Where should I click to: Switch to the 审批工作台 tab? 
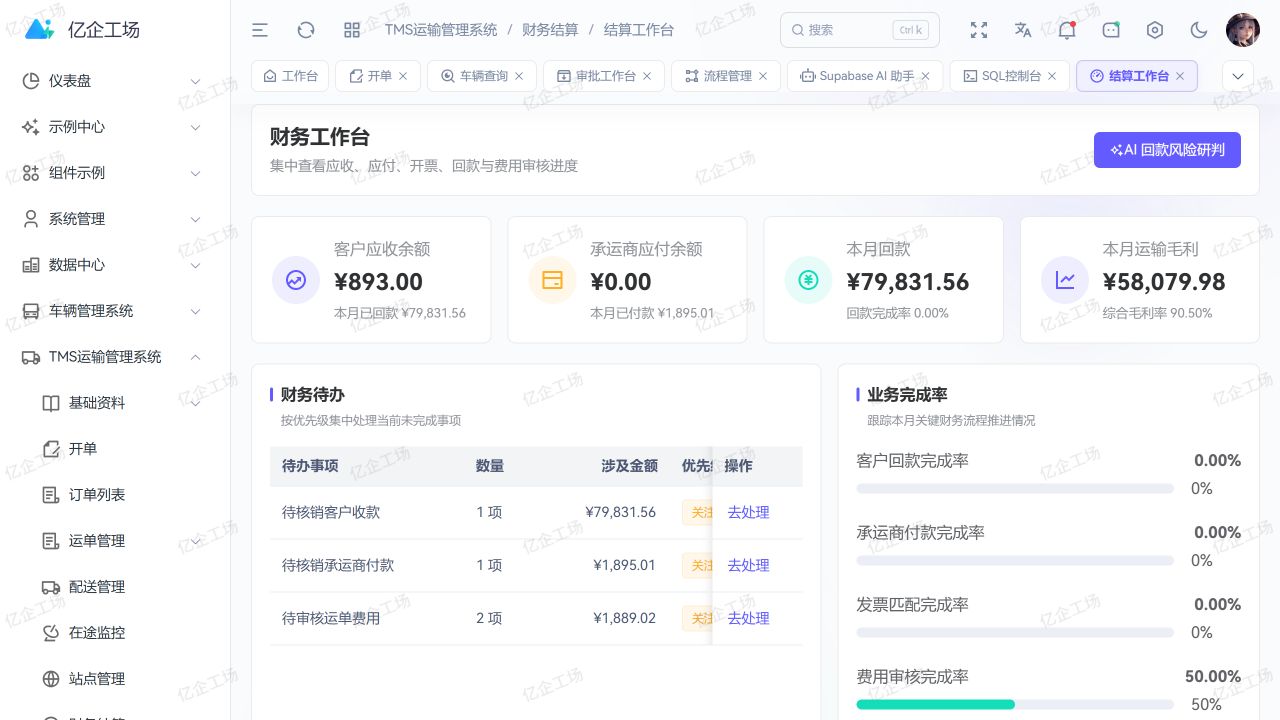[x=604, y=76]
